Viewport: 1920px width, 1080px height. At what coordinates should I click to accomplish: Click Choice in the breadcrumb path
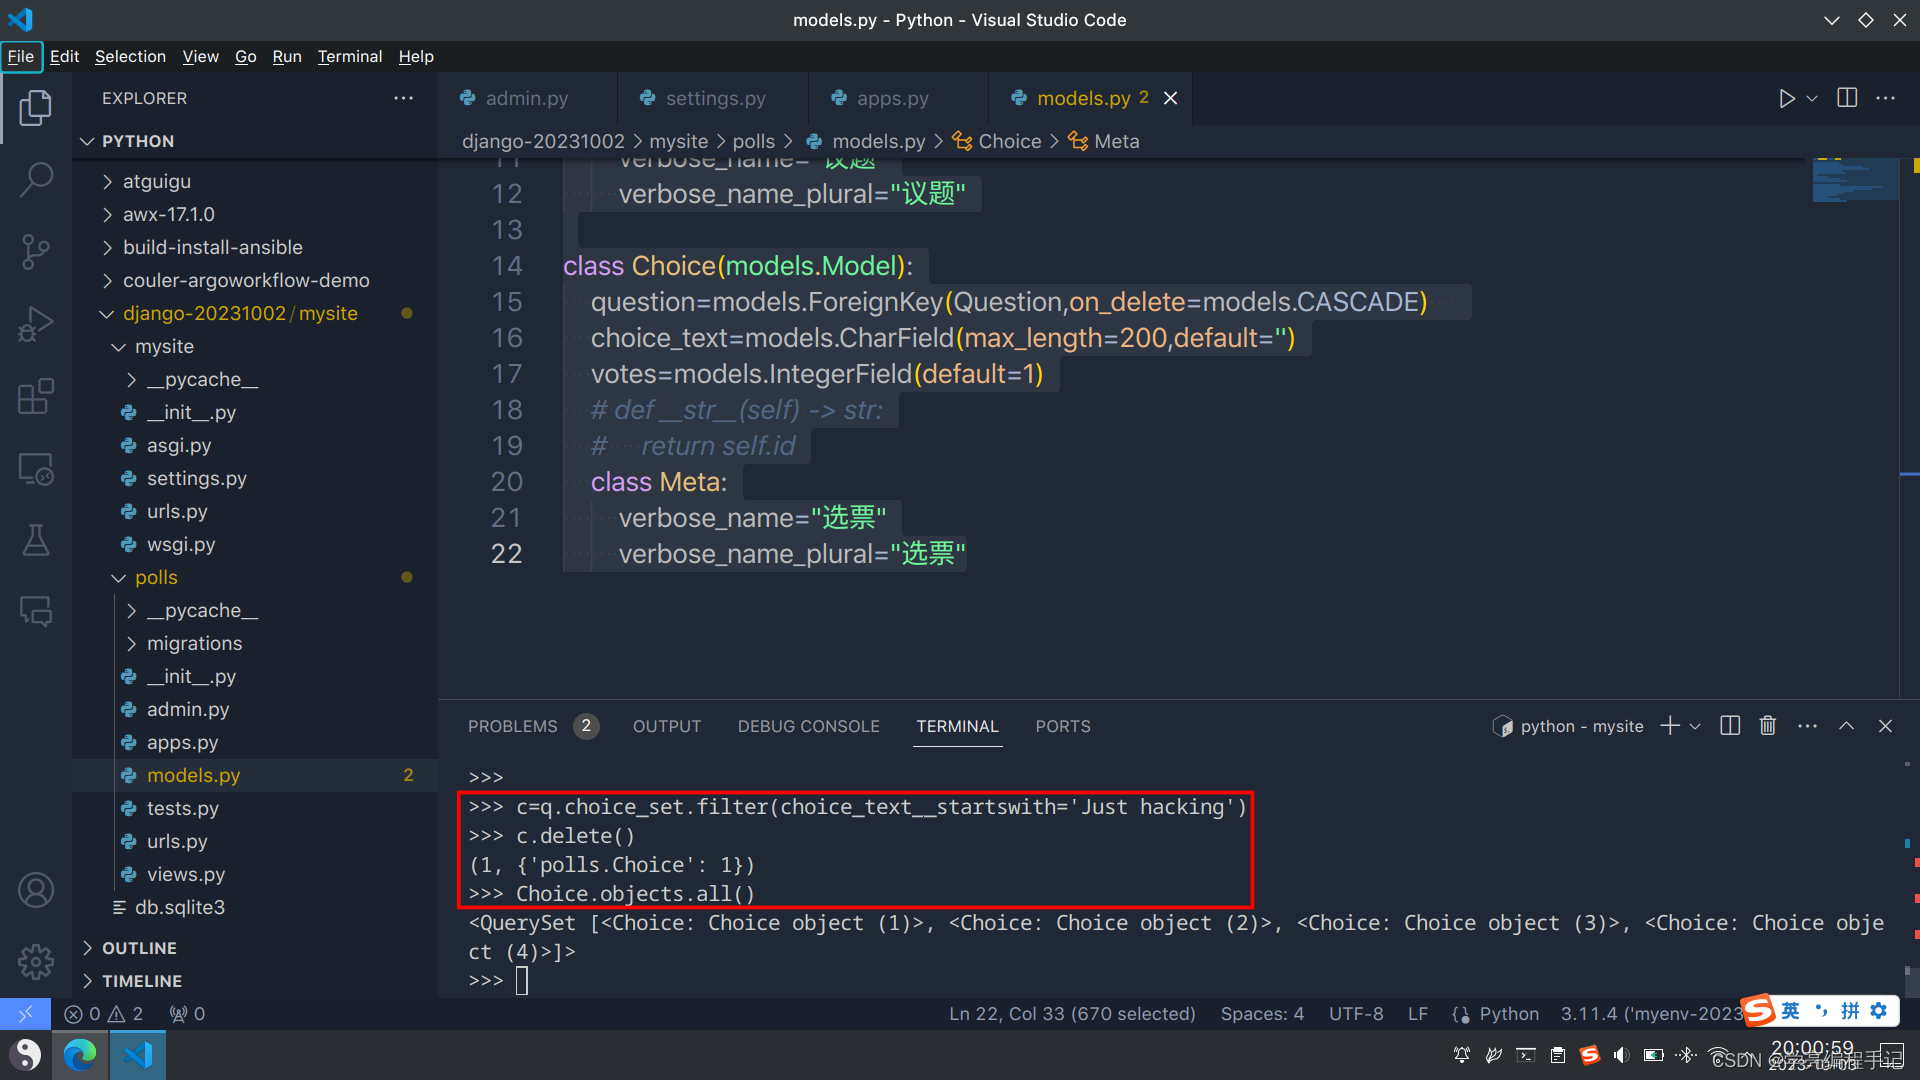click(x=1009, y=141)
